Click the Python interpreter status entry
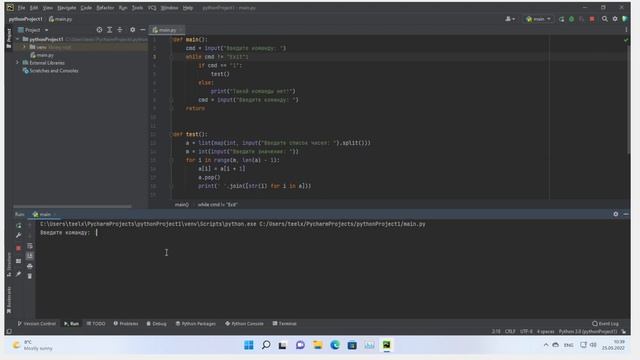Viewport: 640px width, 360px height. pyautogui.click(x=588, y=331)
